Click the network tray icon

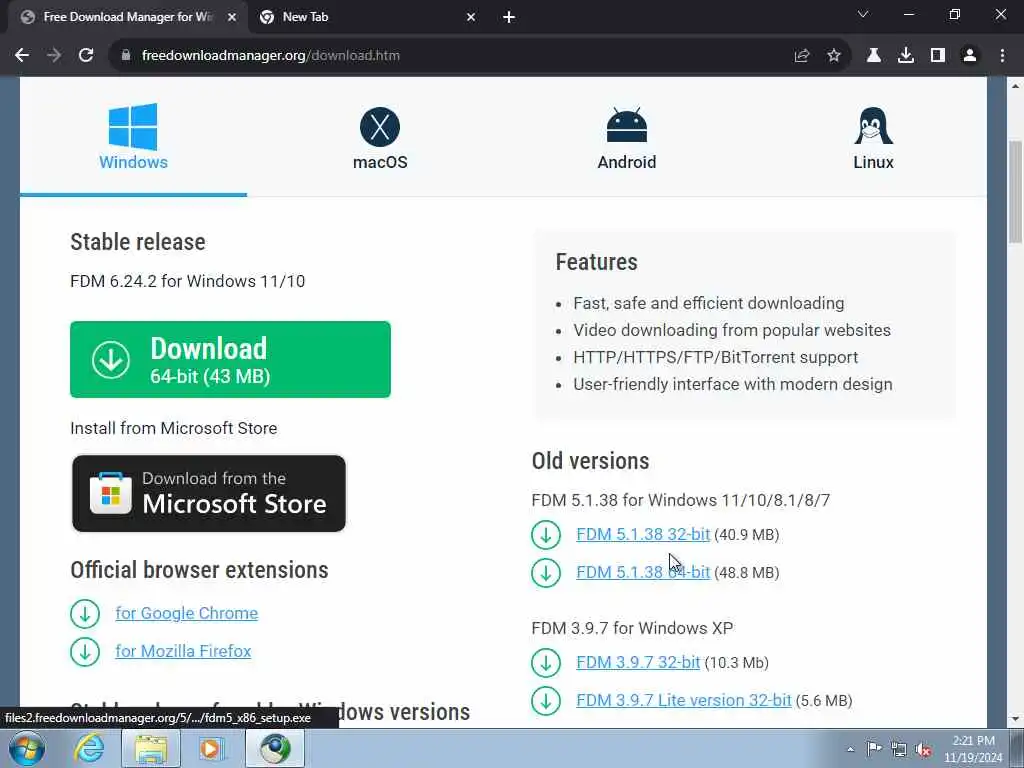(x=899, y=750)
